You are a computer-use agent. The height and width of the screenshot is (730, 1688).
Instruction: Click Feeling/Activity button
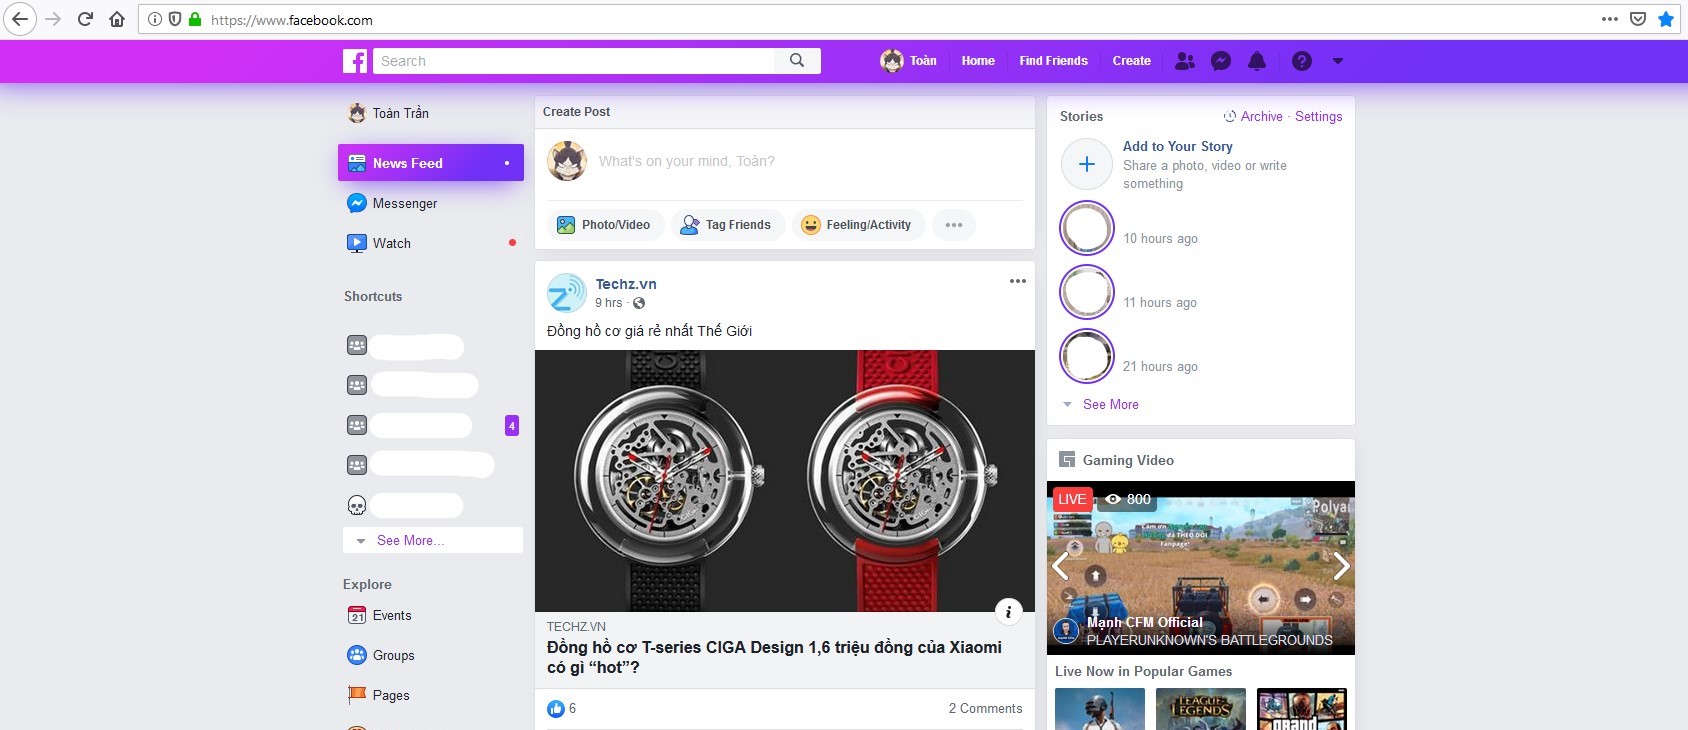(x=858, y=225)
